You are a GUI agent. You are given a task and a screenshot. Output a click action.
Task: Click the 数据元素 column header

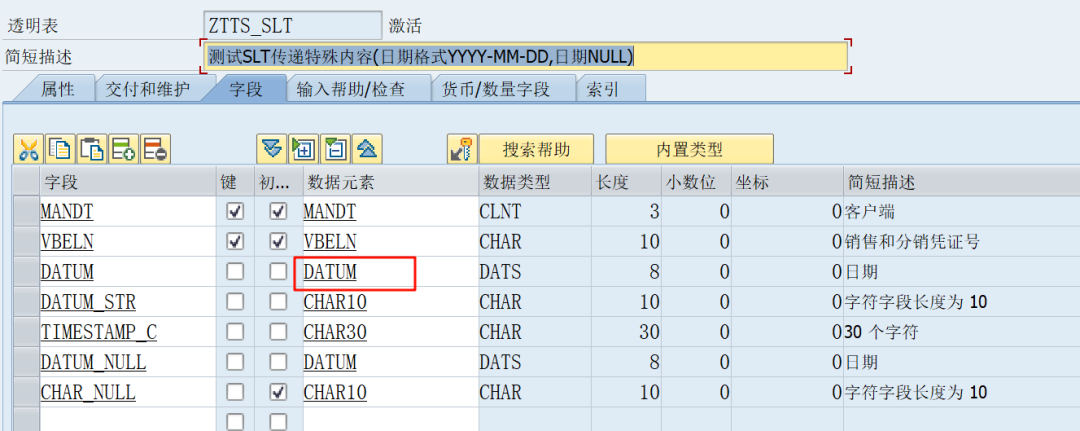pyautogui.click(x=391, y=182)
